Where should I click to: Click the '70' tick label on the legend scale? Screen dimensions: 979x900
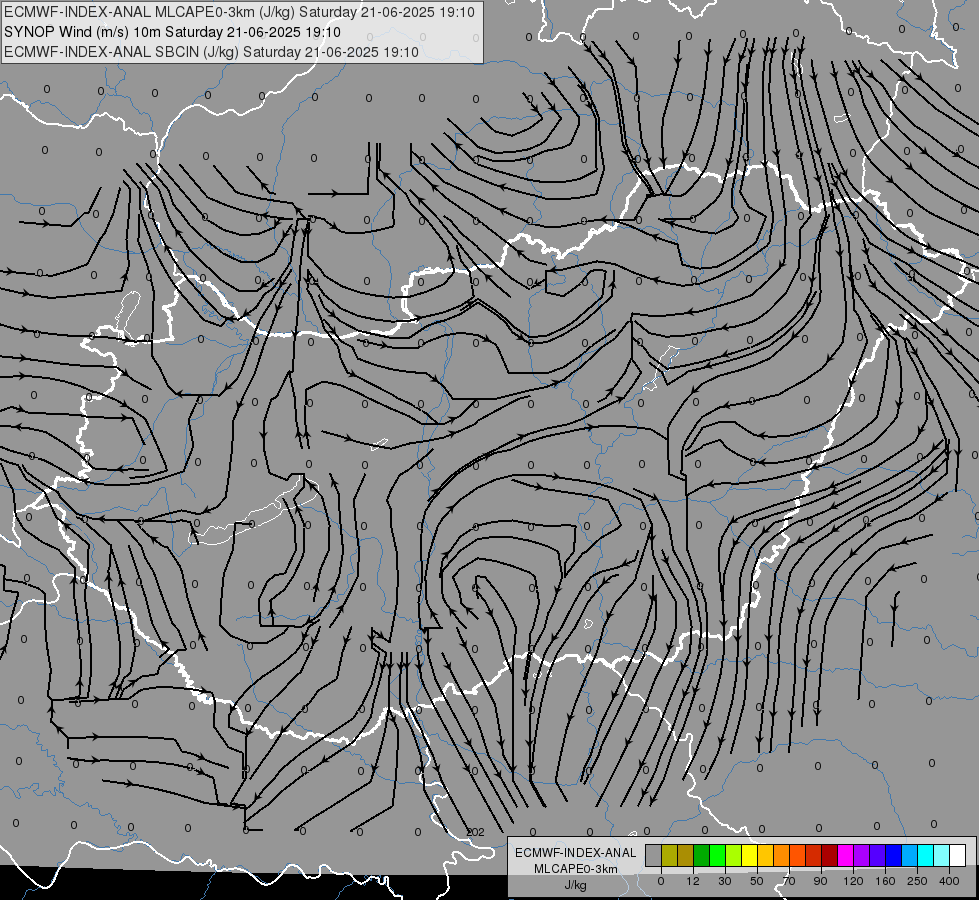click(789, 881)
